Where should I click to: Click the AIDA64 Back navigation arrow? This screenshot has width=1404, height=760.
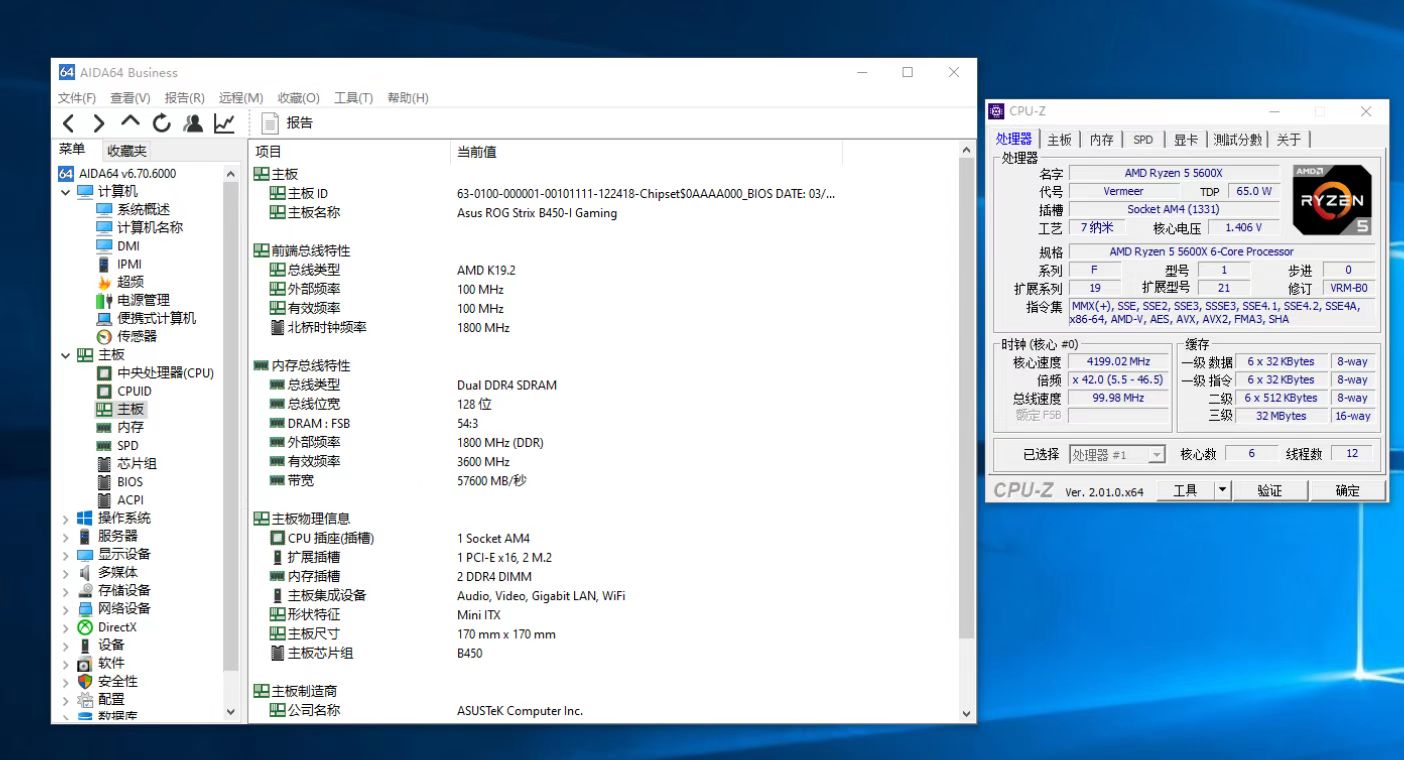click(68, 123)
